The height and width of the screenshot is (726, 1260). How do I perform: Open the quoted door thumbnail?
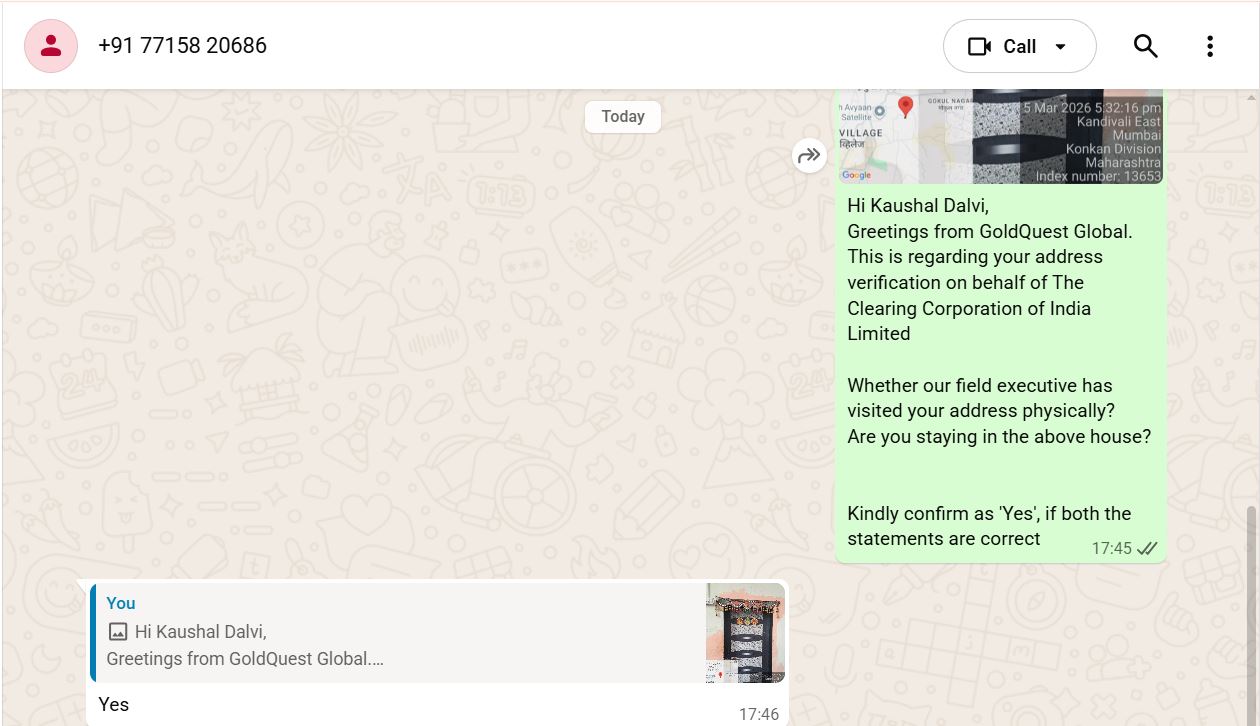click(x=745, y=633)
